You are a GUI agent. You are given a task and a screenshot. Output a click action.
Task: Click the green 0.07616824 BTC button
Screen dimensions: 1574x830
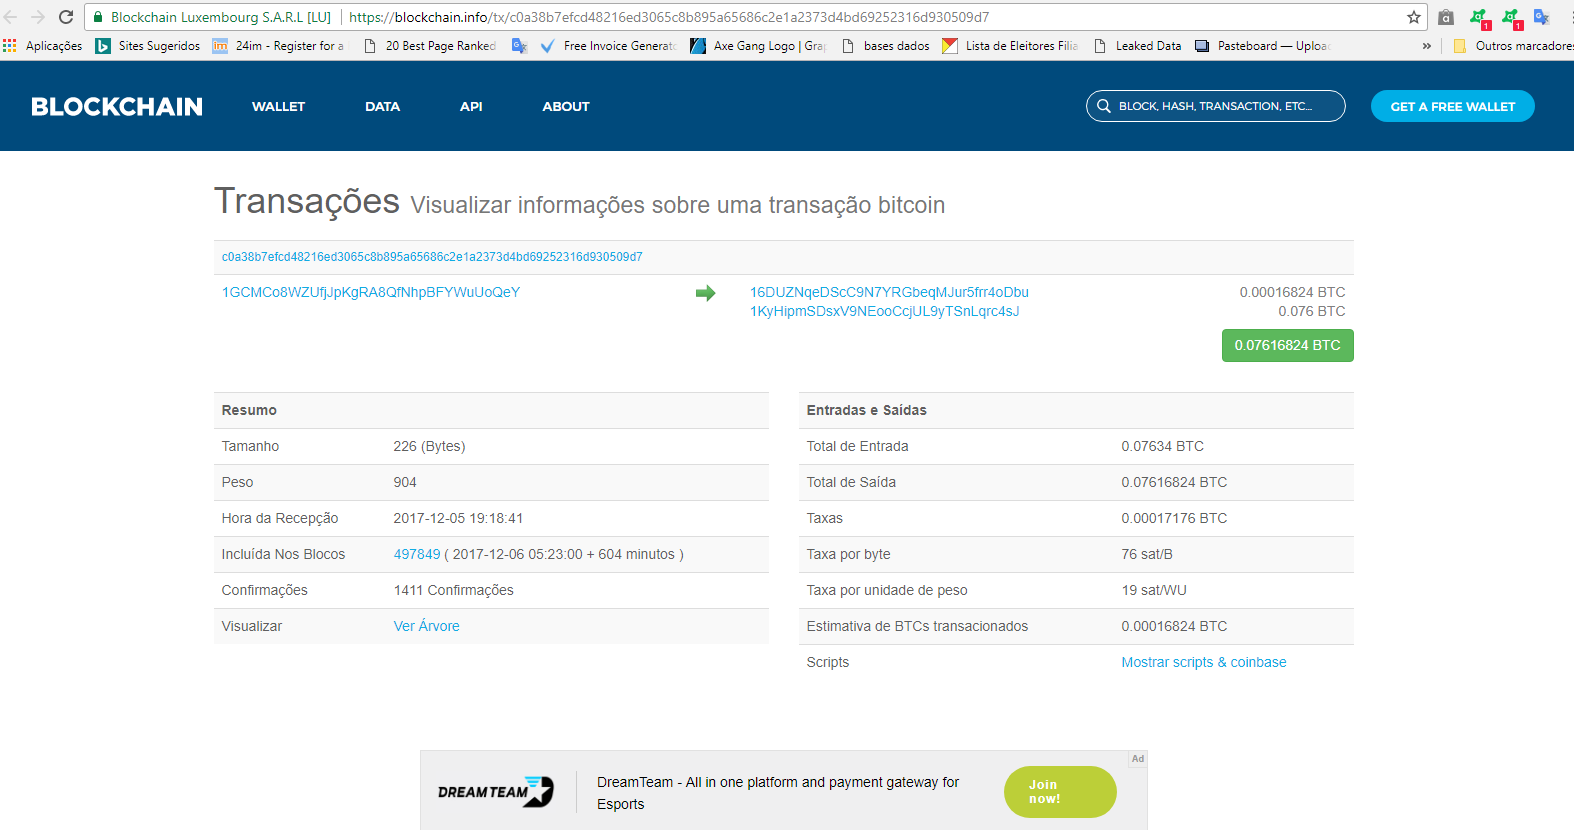(x=1287, y=345)
